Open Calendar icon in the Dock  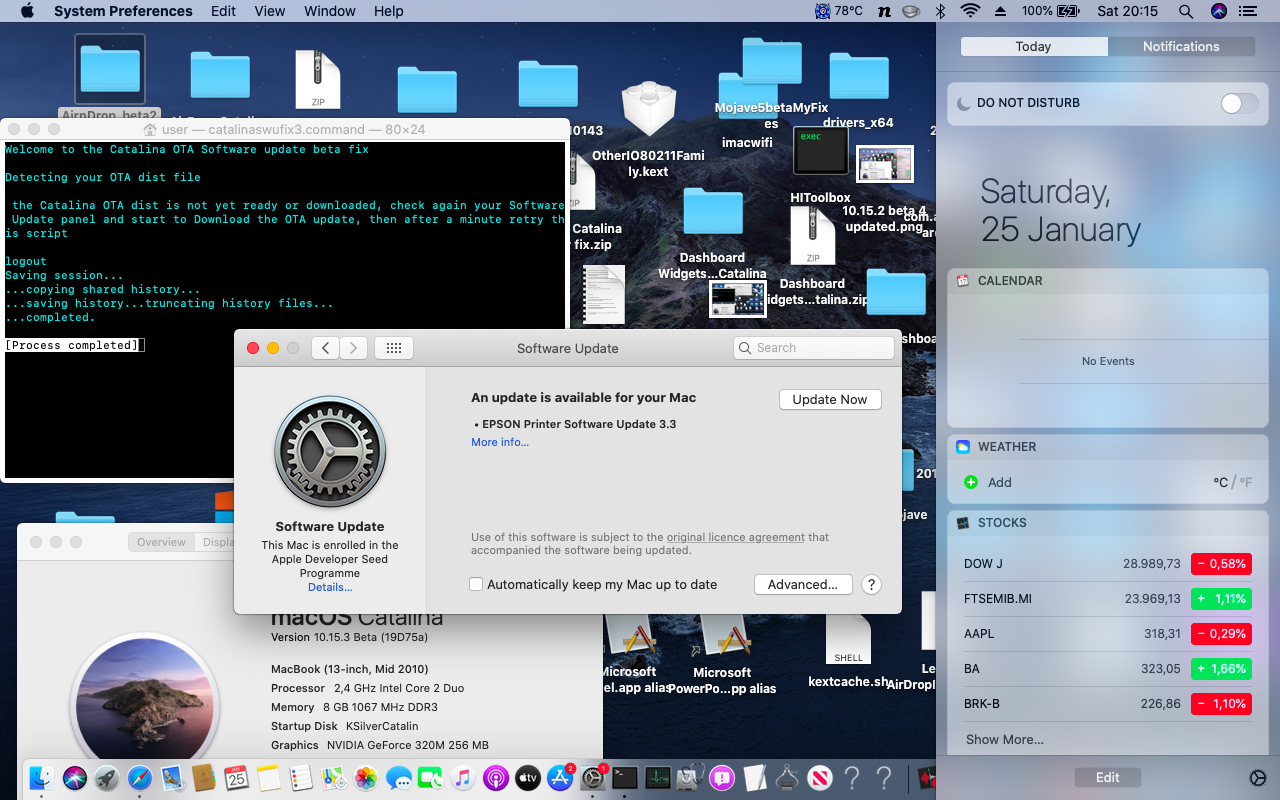(x=236, y=778)
